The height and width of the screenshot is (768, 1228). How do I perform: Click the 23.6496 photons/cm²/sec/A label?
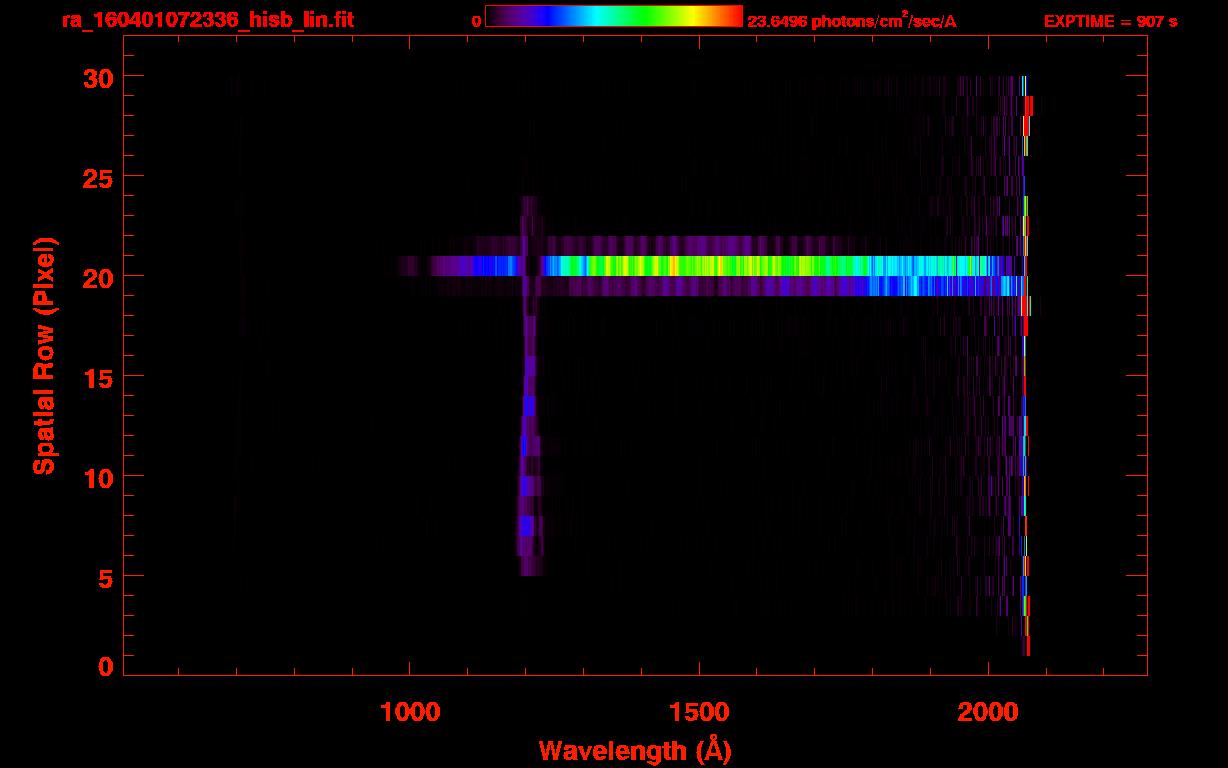pos(852,20)
